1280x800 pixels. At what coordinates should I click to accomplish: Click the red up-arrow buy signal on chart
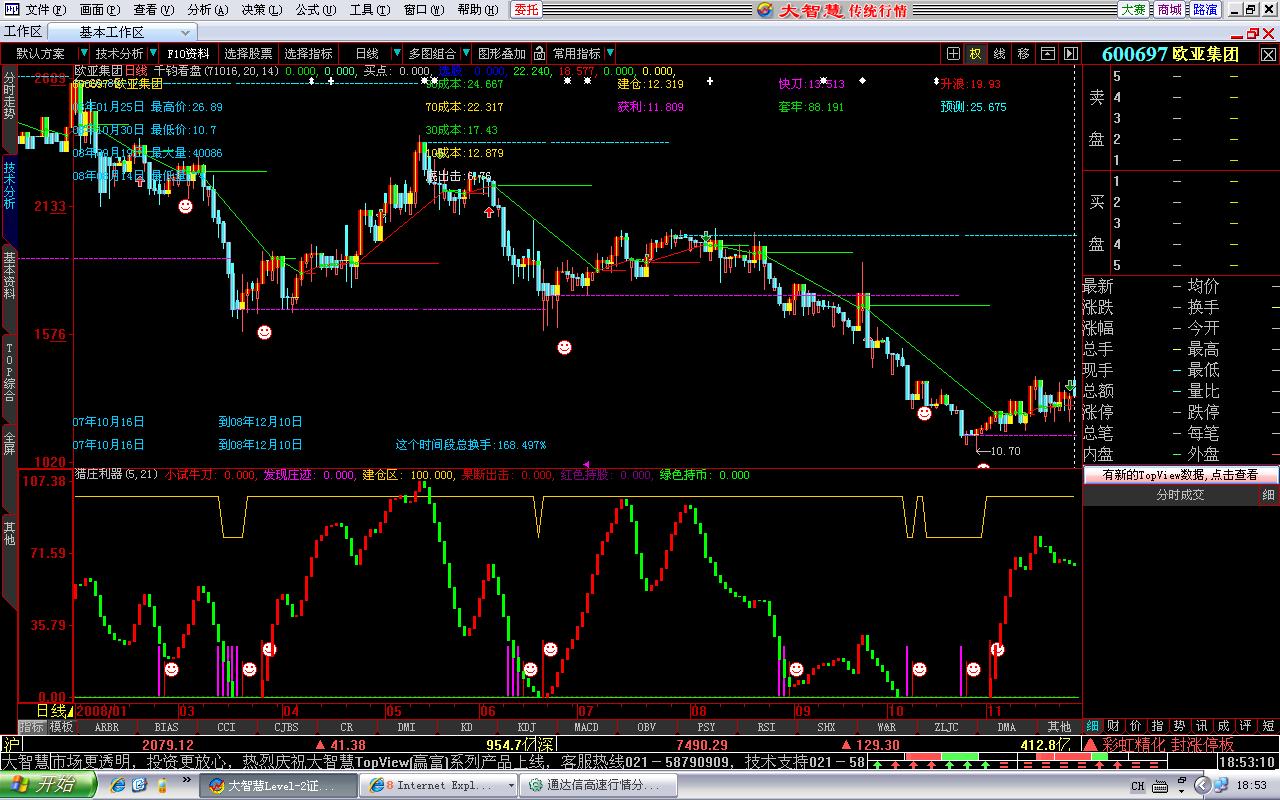(489, 212)
